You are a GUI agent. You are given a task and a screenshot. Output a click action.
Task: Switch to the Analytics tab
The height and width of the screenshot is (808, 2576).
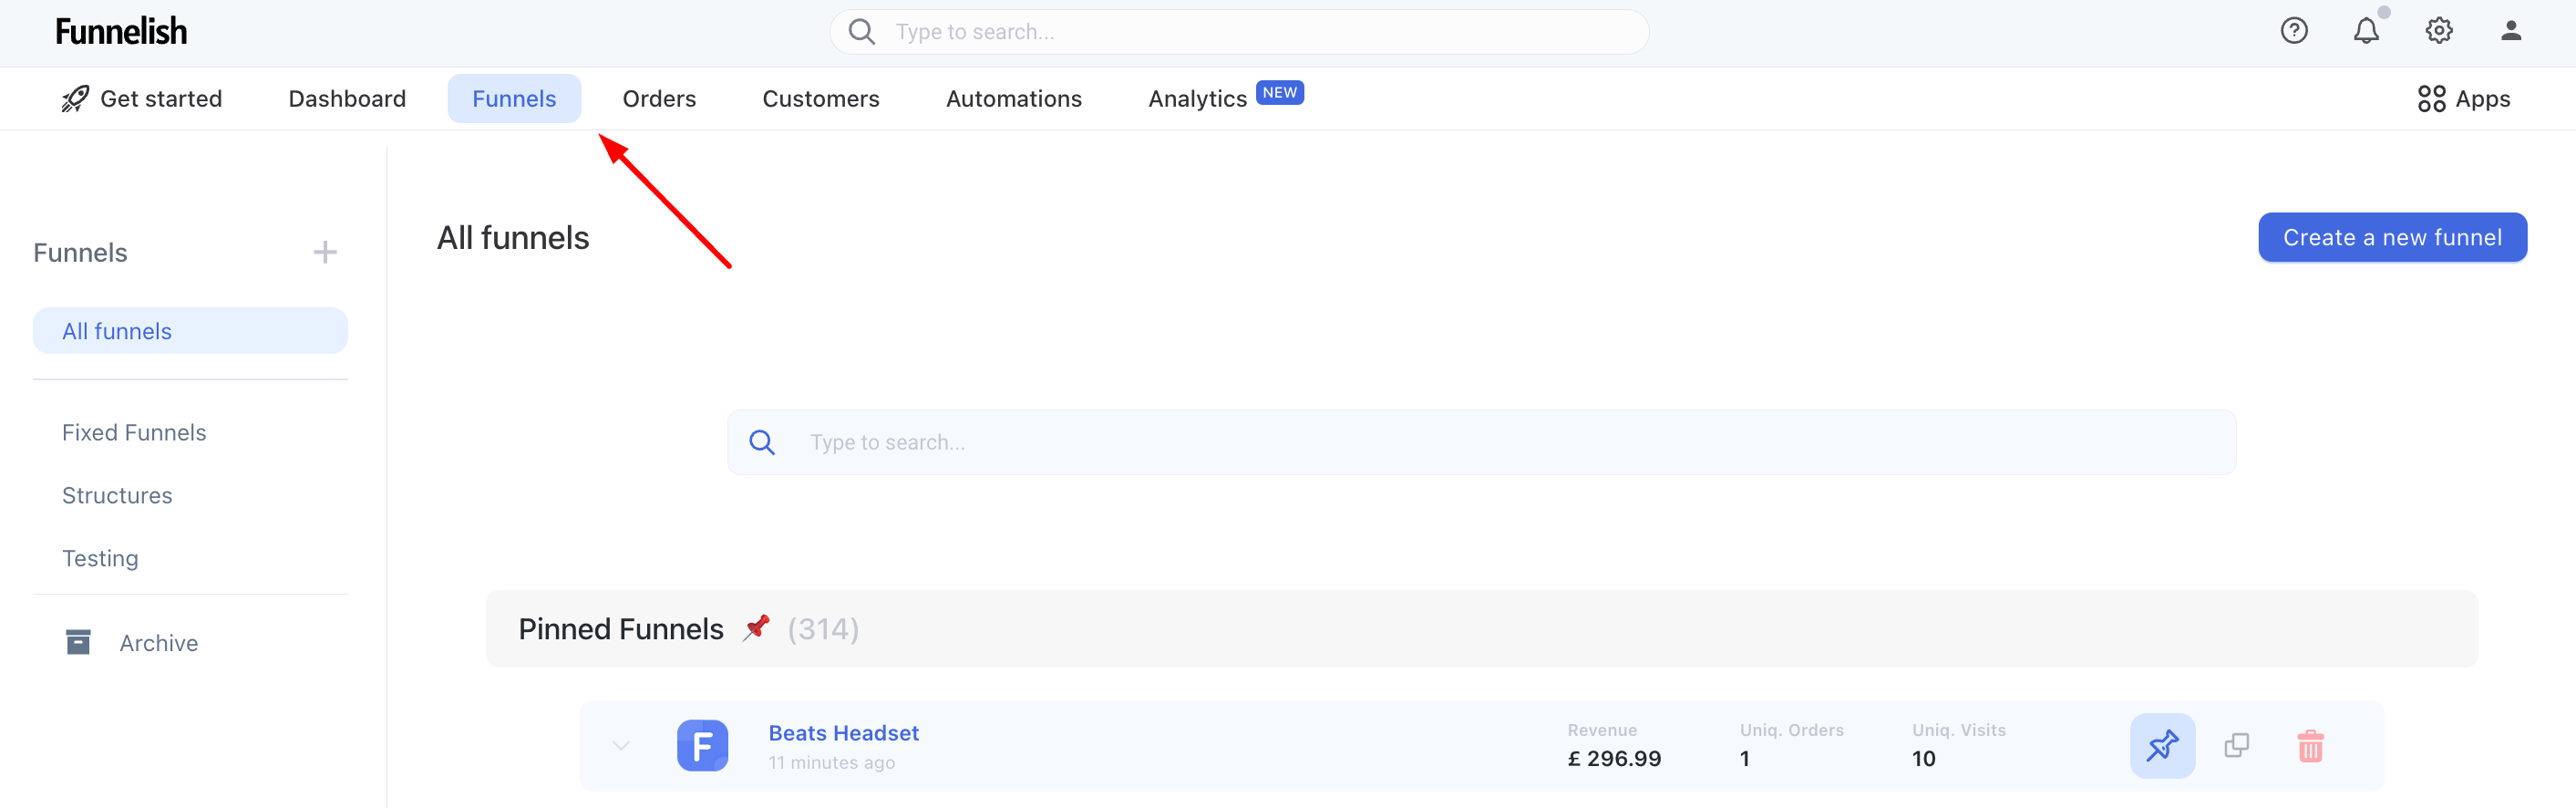point(1197,99)
